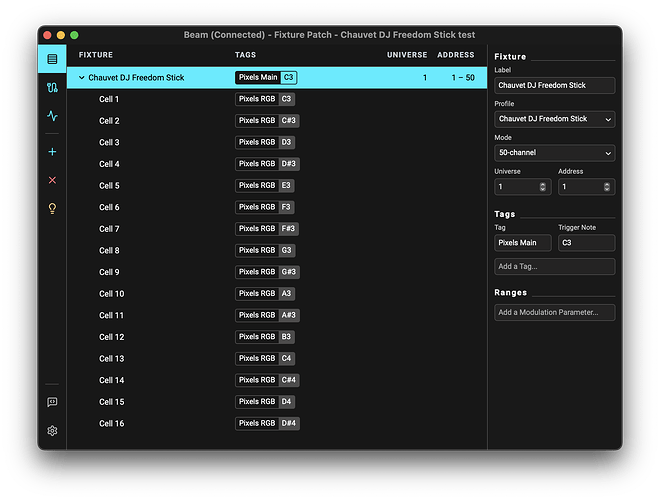Screen dimensions: 660x500
Task: Open the routing connections sidebar icon
Action: tap(52, 88)
